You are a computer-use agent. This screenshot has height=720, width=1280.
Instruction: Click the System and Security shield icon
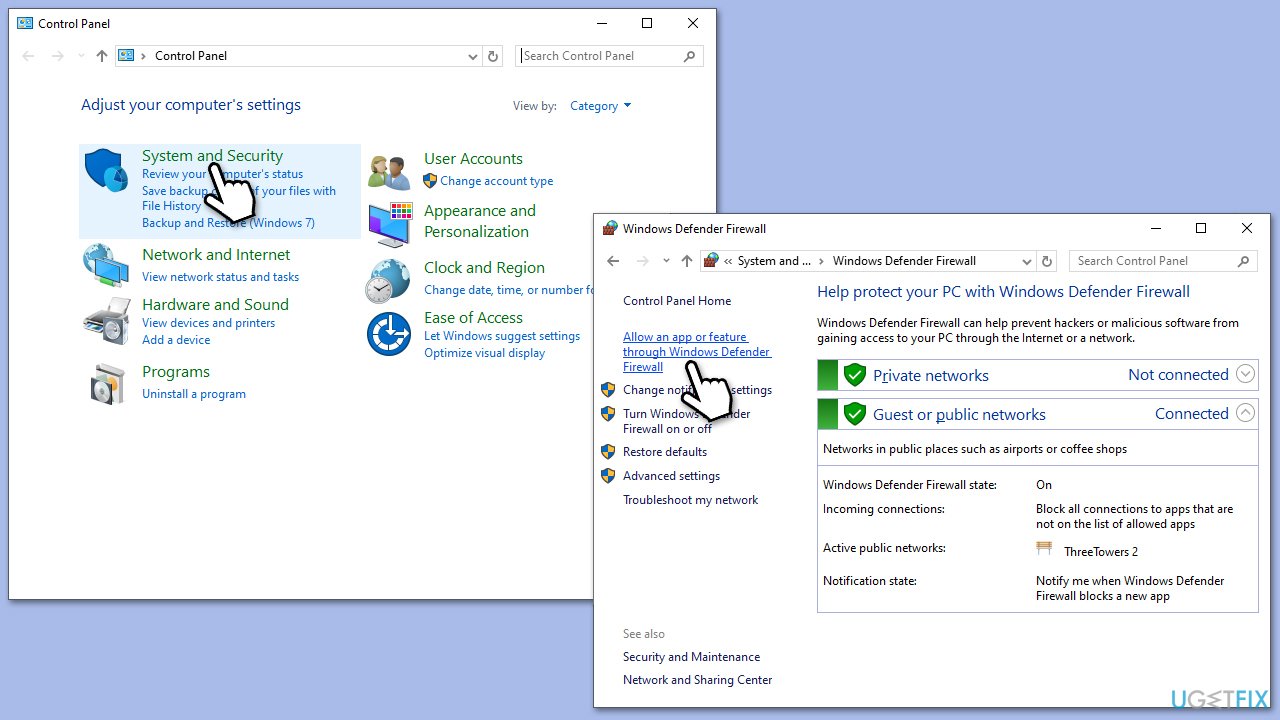point(105,171)
